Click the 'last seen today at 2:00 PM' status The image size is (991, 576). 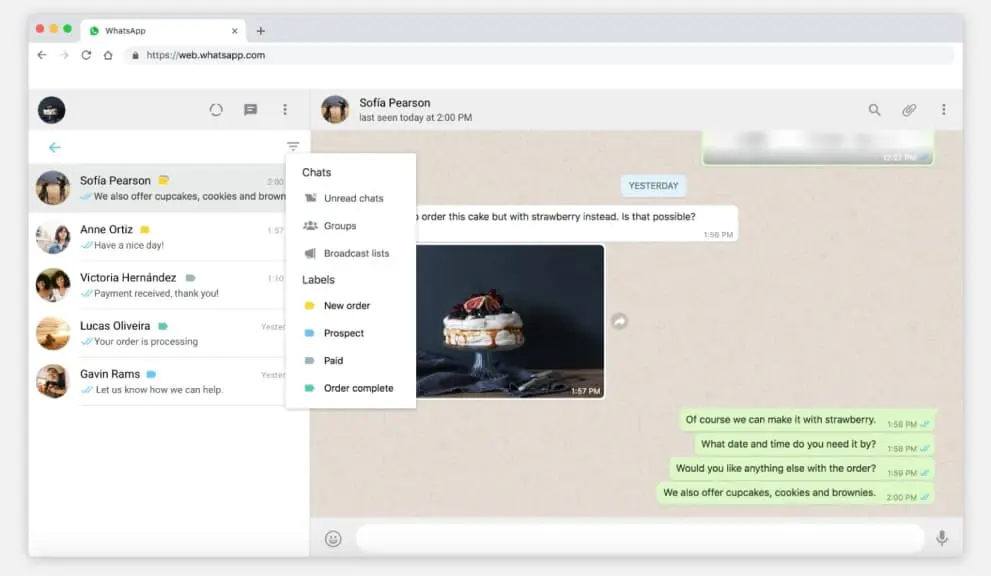pos(415,118)
